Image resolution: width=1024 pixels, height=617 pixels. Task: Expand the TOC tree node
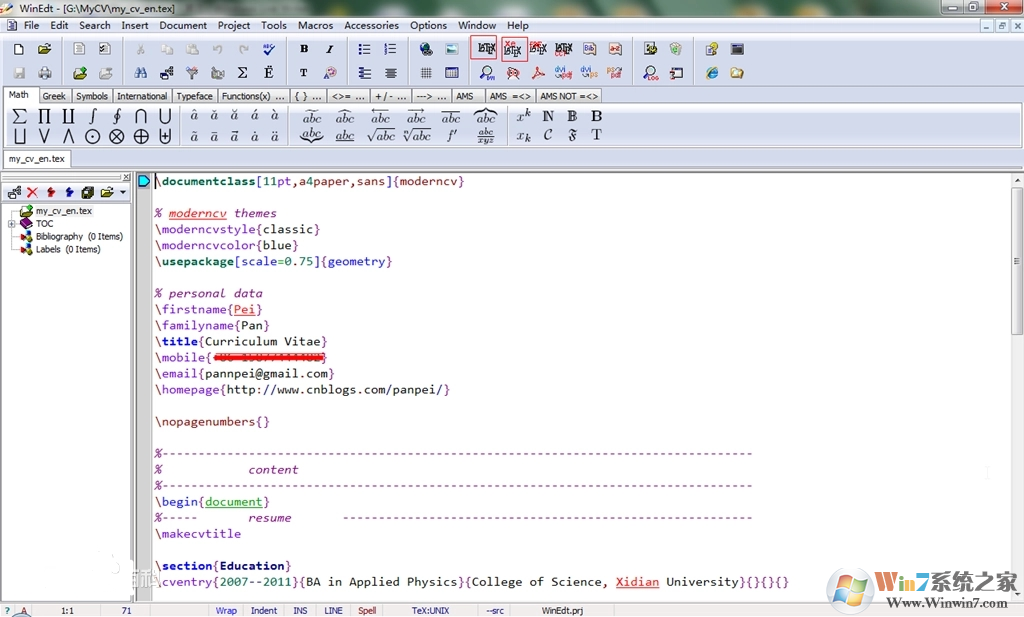[11, 224]
